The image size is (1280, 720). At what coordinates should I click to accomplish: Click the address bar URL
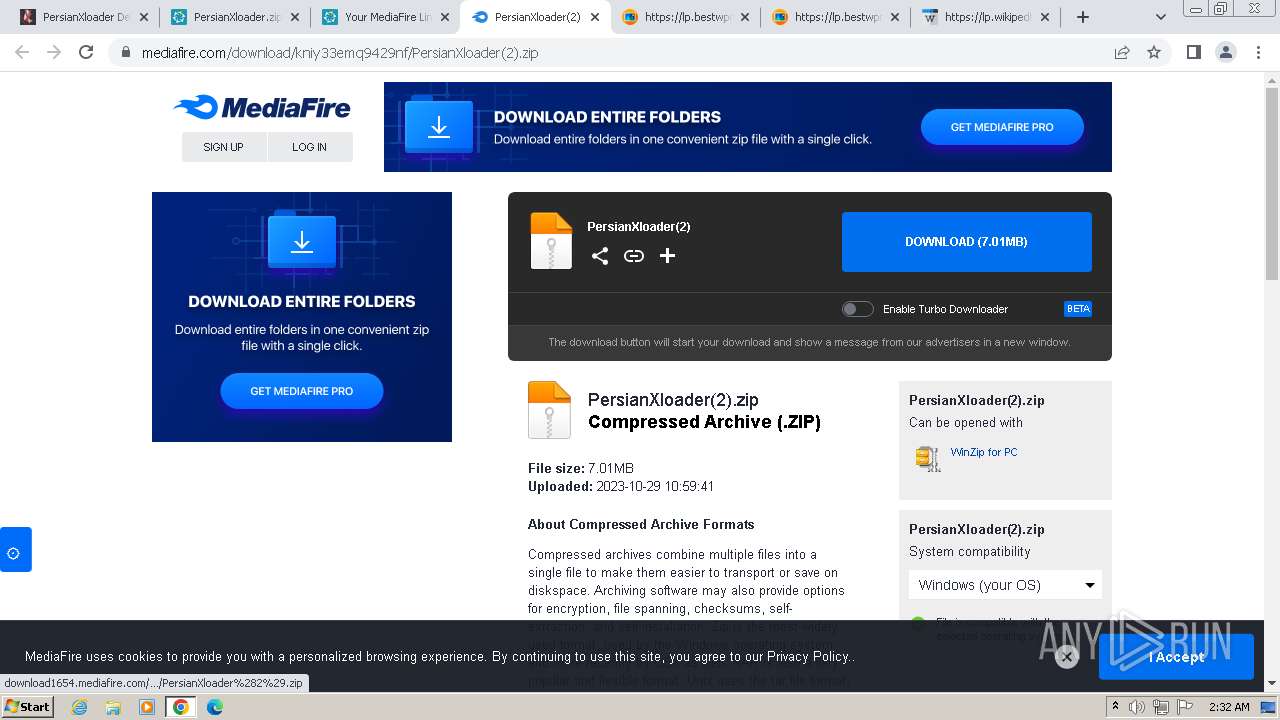click(340, 53)
